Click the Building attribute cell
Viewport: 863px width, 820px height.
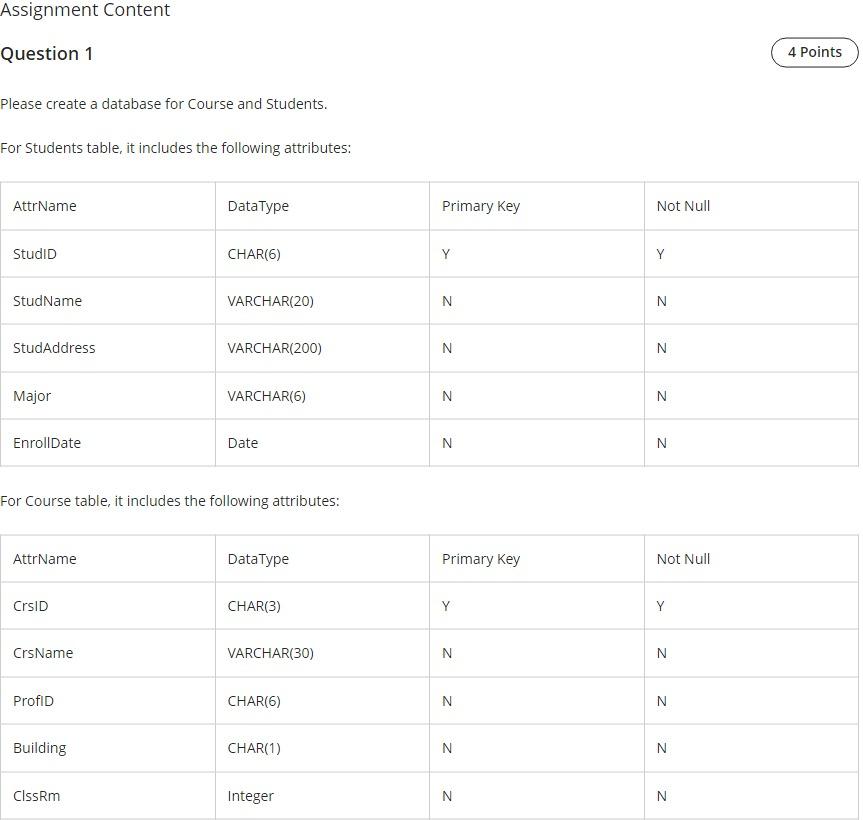tap(108, 748)
